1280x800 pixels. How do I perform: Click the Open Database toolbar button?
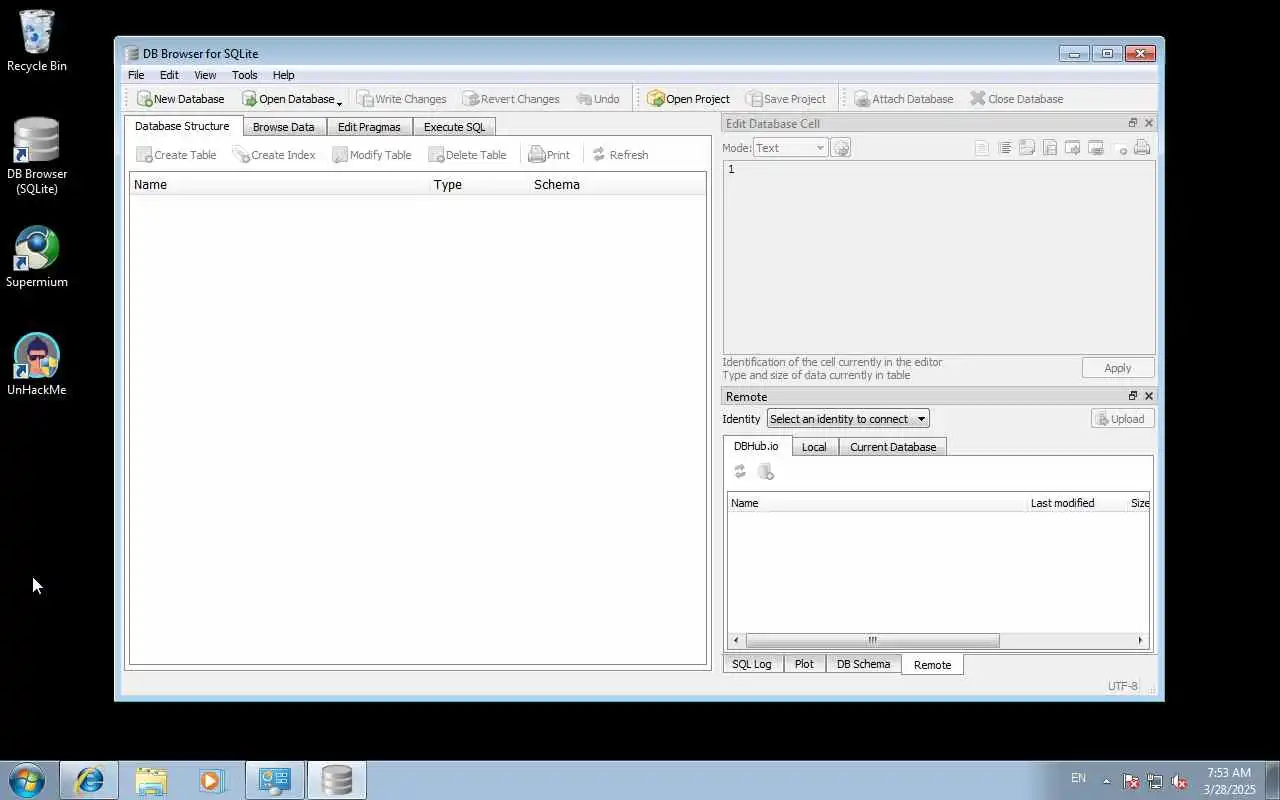288,99
